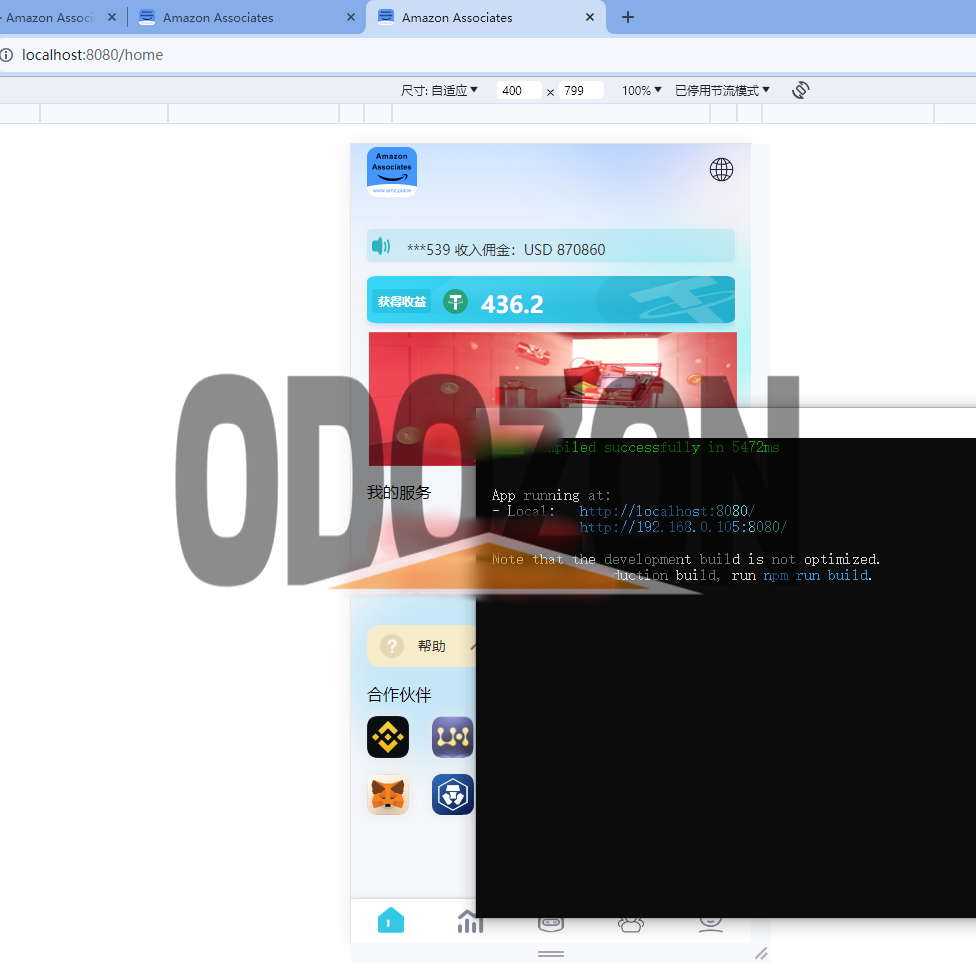
Task: Click the site info icon in address bar
Action: 7,55
